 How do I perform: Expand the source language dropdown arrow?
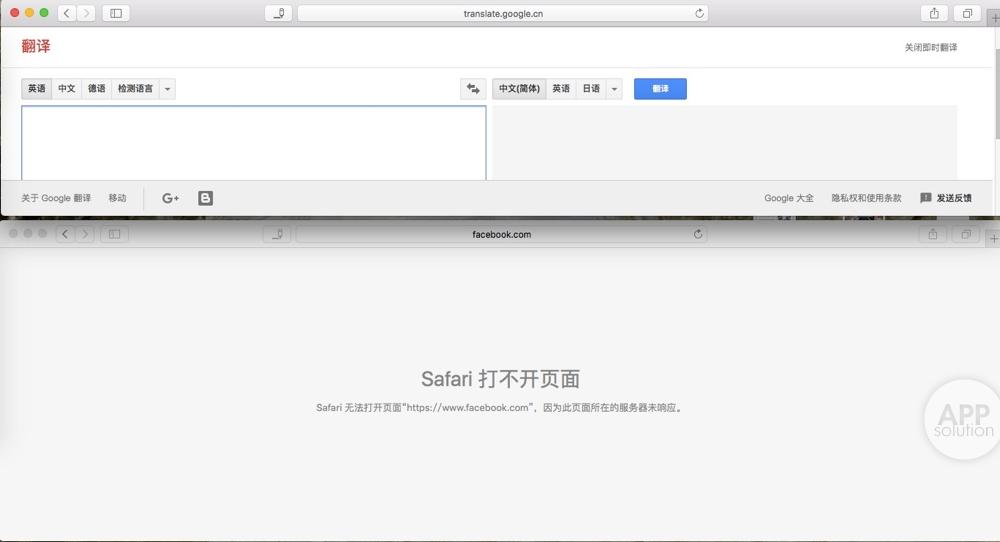tap(167, 89)
